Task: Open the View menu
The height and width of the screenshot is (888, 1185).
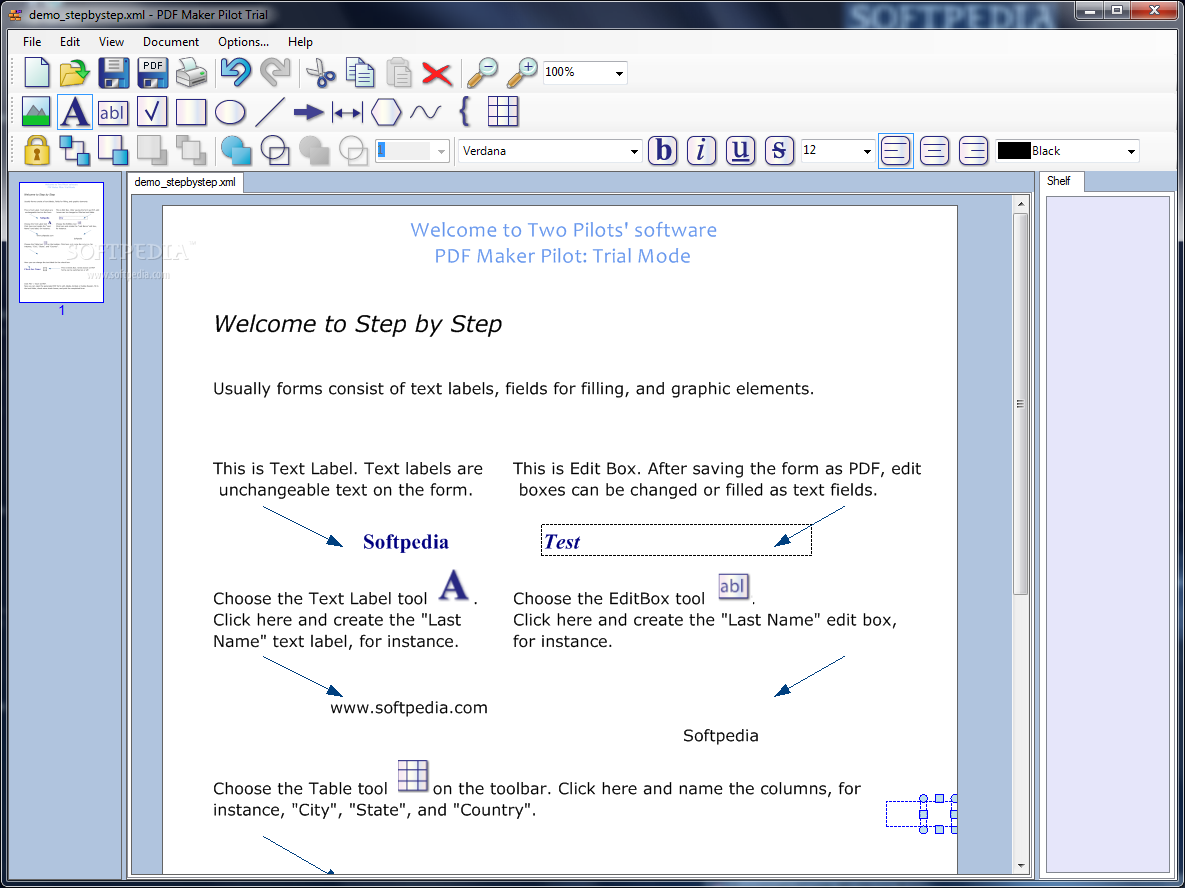Action: coord(111,42)
